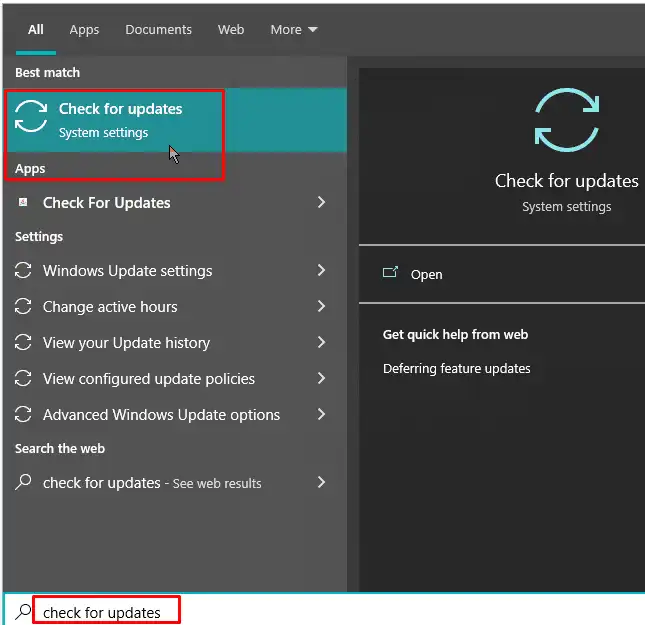Click the sync icon beside Windows Update settings

point(23,271)
